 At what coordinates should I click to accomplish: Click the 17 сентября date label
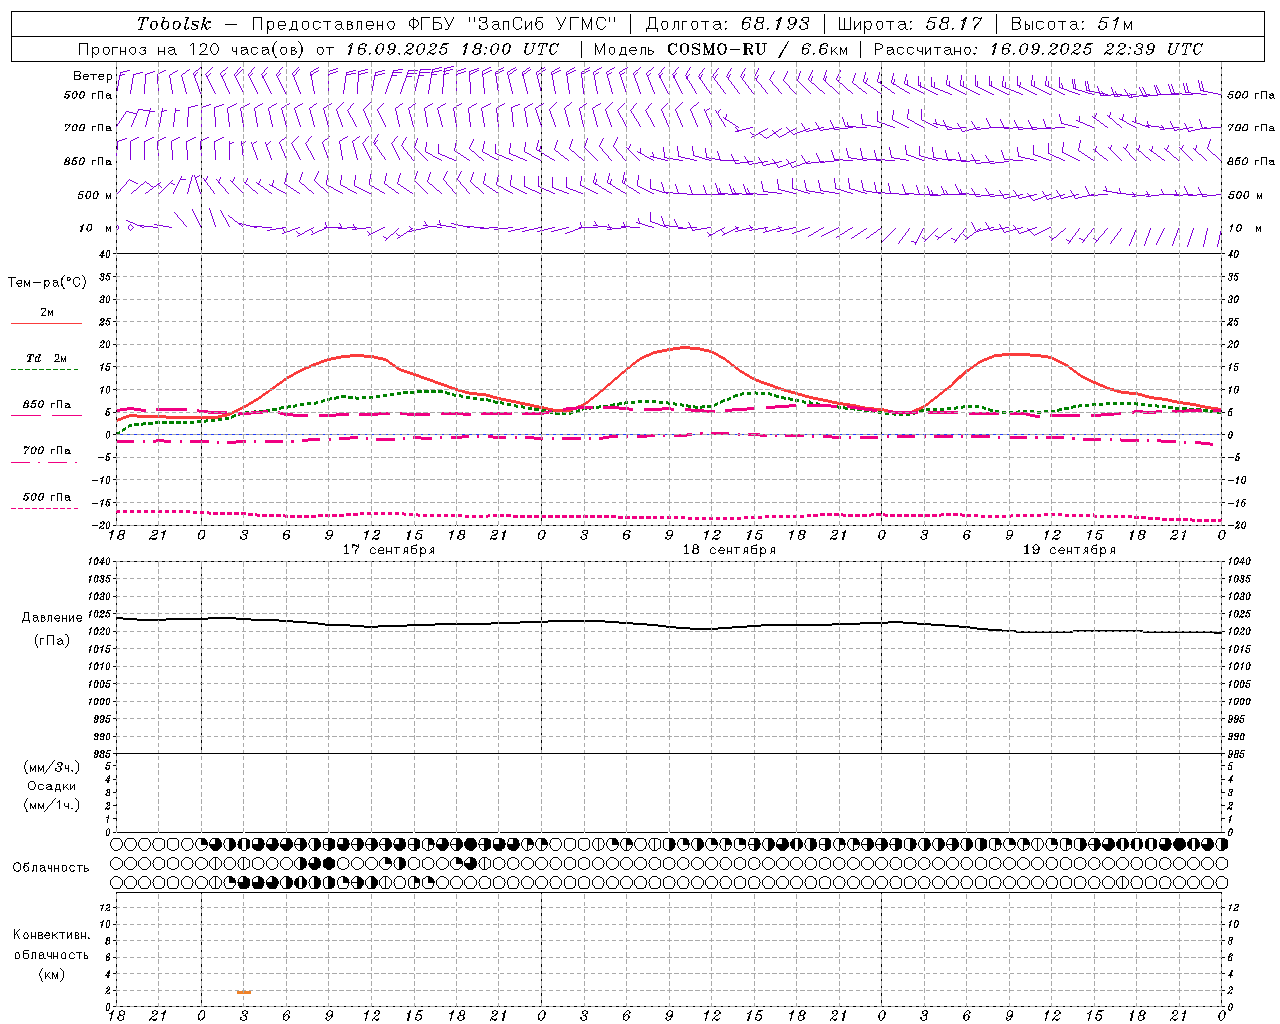click(389, 550)
